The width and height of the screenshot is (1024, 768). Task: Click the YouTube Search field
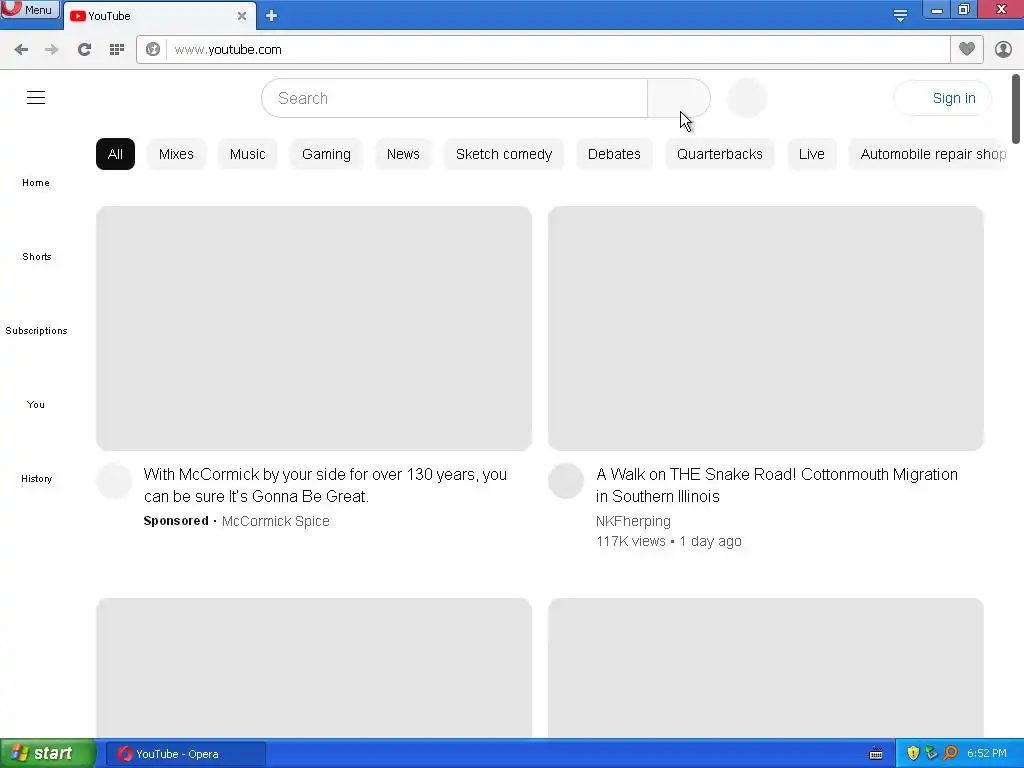455,98
